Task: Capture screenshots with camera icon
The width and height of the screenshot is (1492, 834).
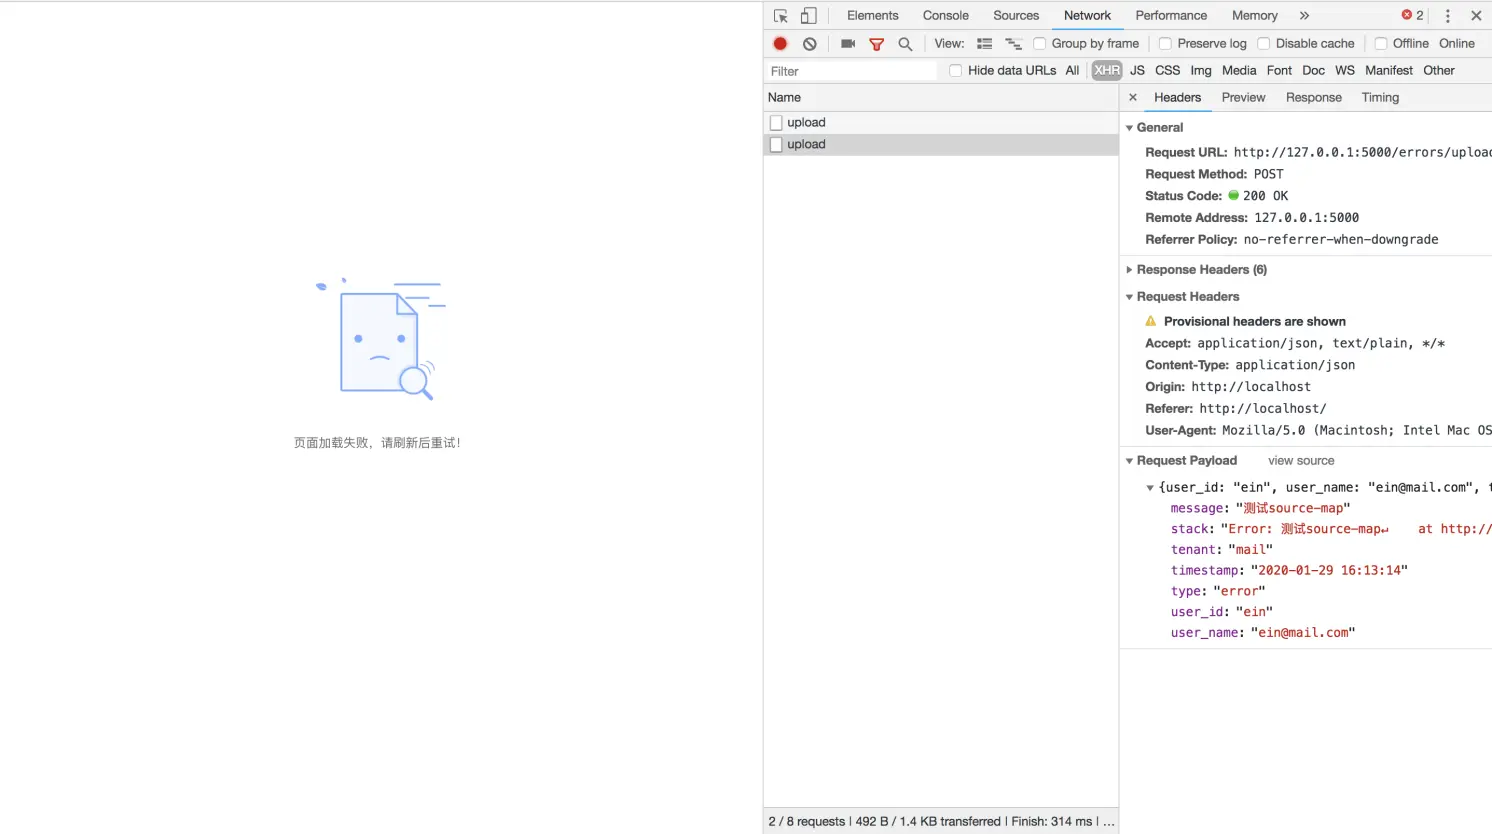Action: [x=848, y=44]
